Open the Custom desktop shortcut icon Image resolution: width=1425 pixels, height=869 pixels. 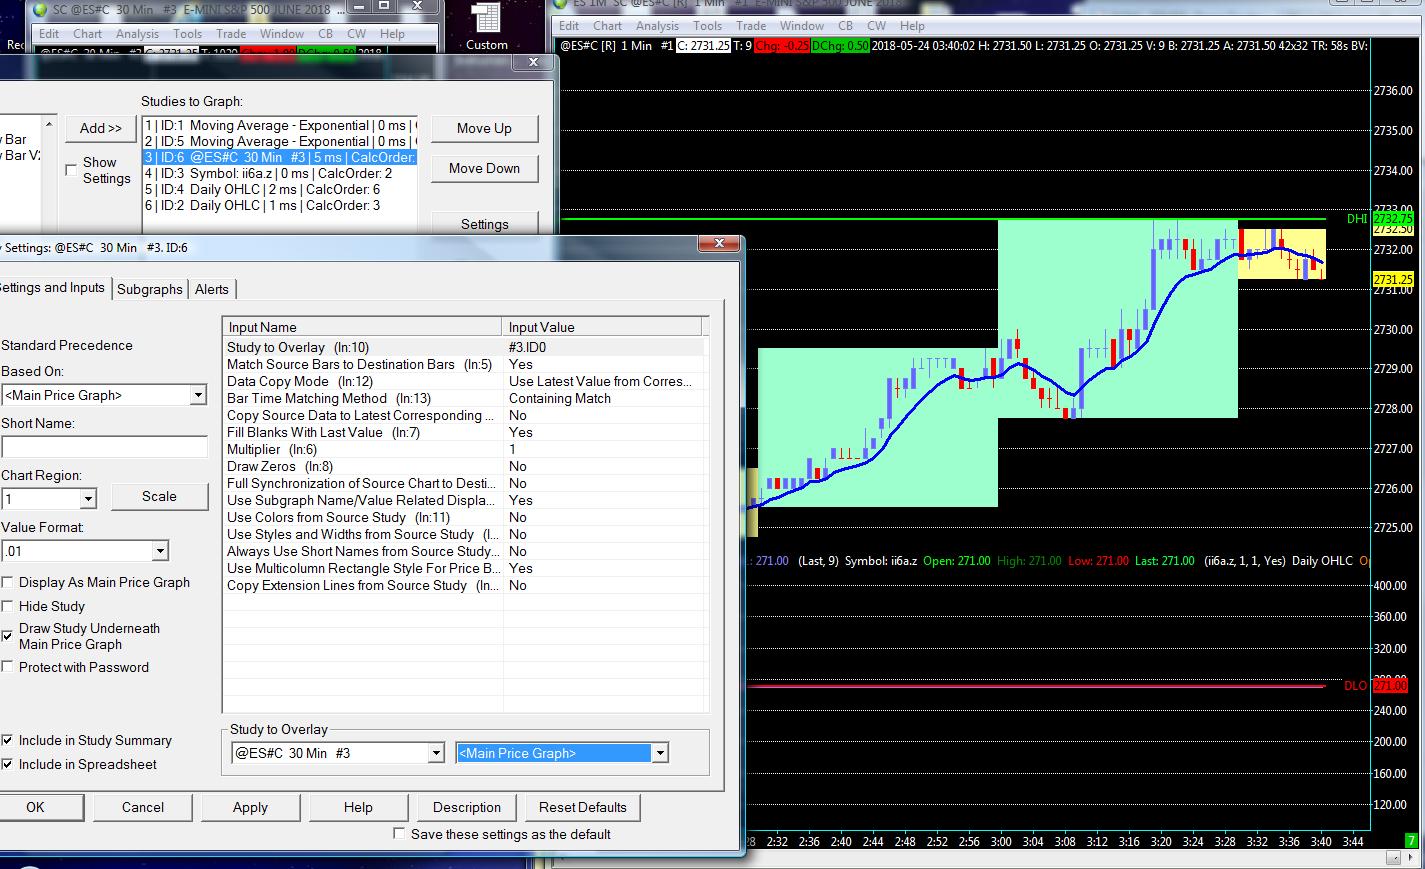(486, 27)
